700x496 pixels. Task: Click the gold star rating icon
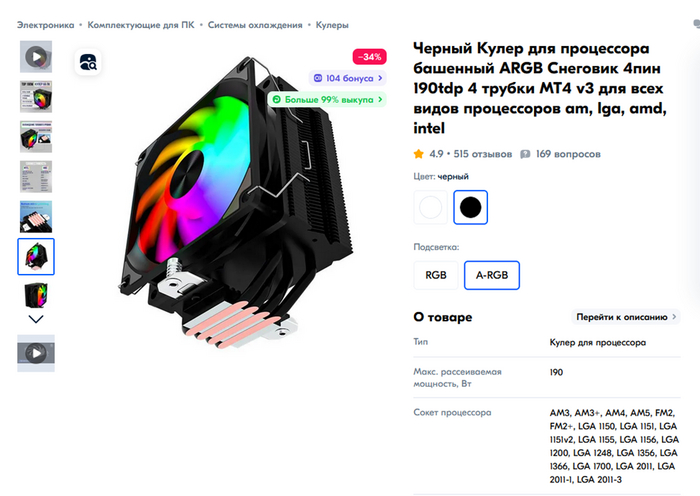pos(418,154)
